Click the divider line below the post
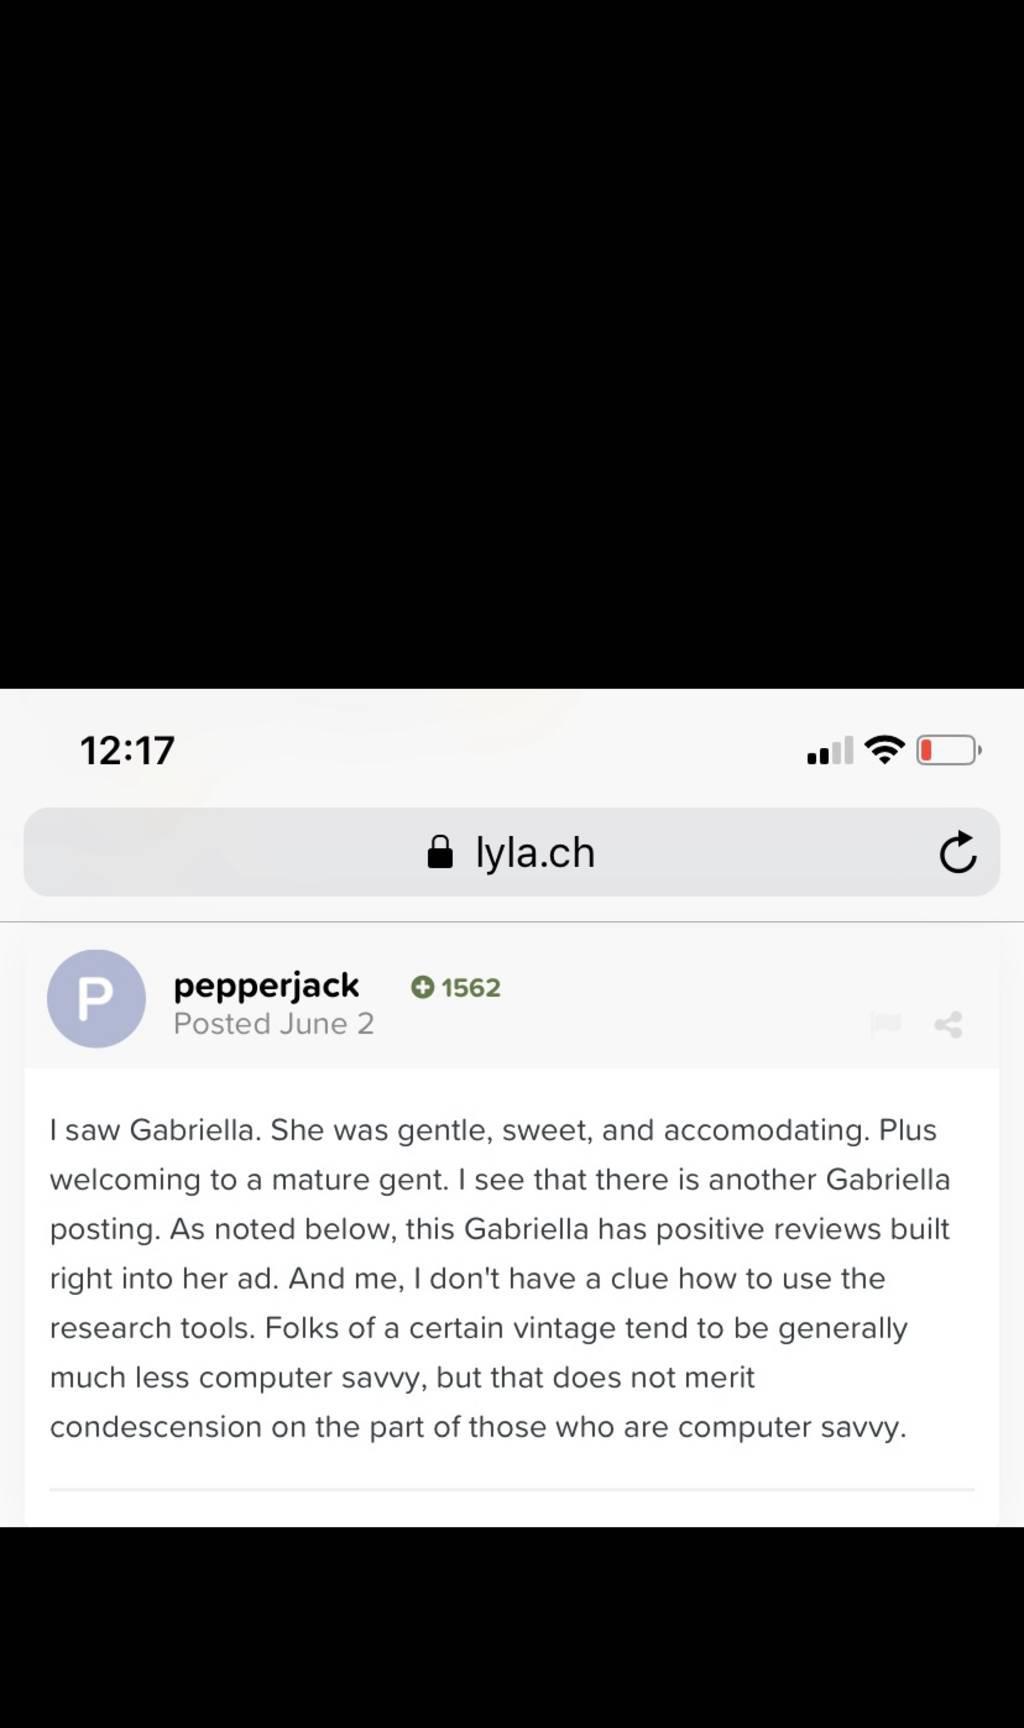Screen dimensions: 1024x1728 click(x=512, y=1490)
